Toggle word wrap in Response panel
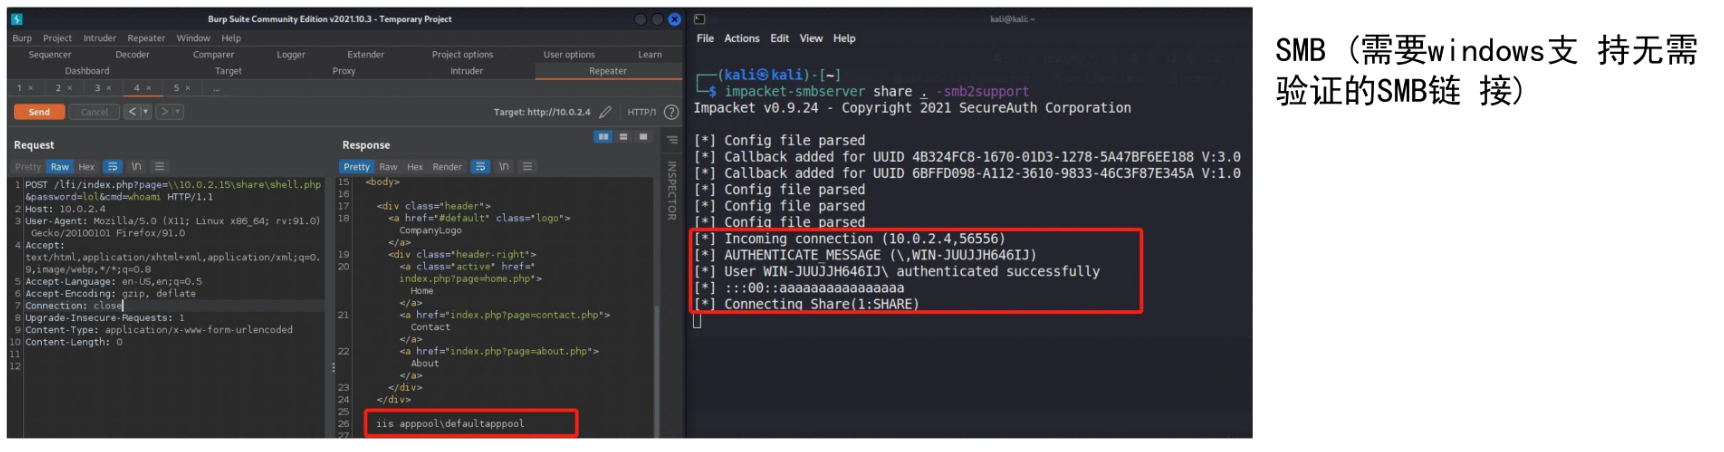1724x452 pixels. (x=481, y=167)
